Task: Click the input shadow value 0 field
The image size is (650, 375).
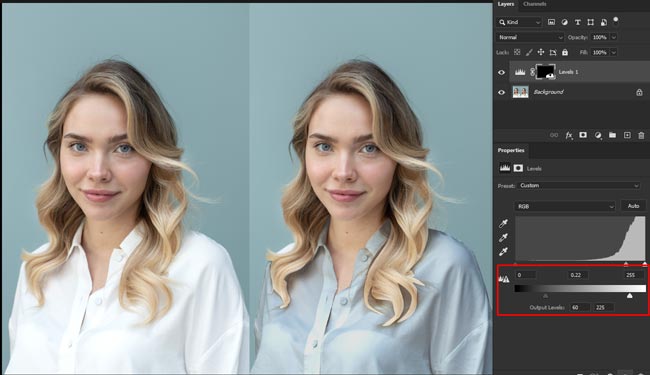Action: coord(526,275)
